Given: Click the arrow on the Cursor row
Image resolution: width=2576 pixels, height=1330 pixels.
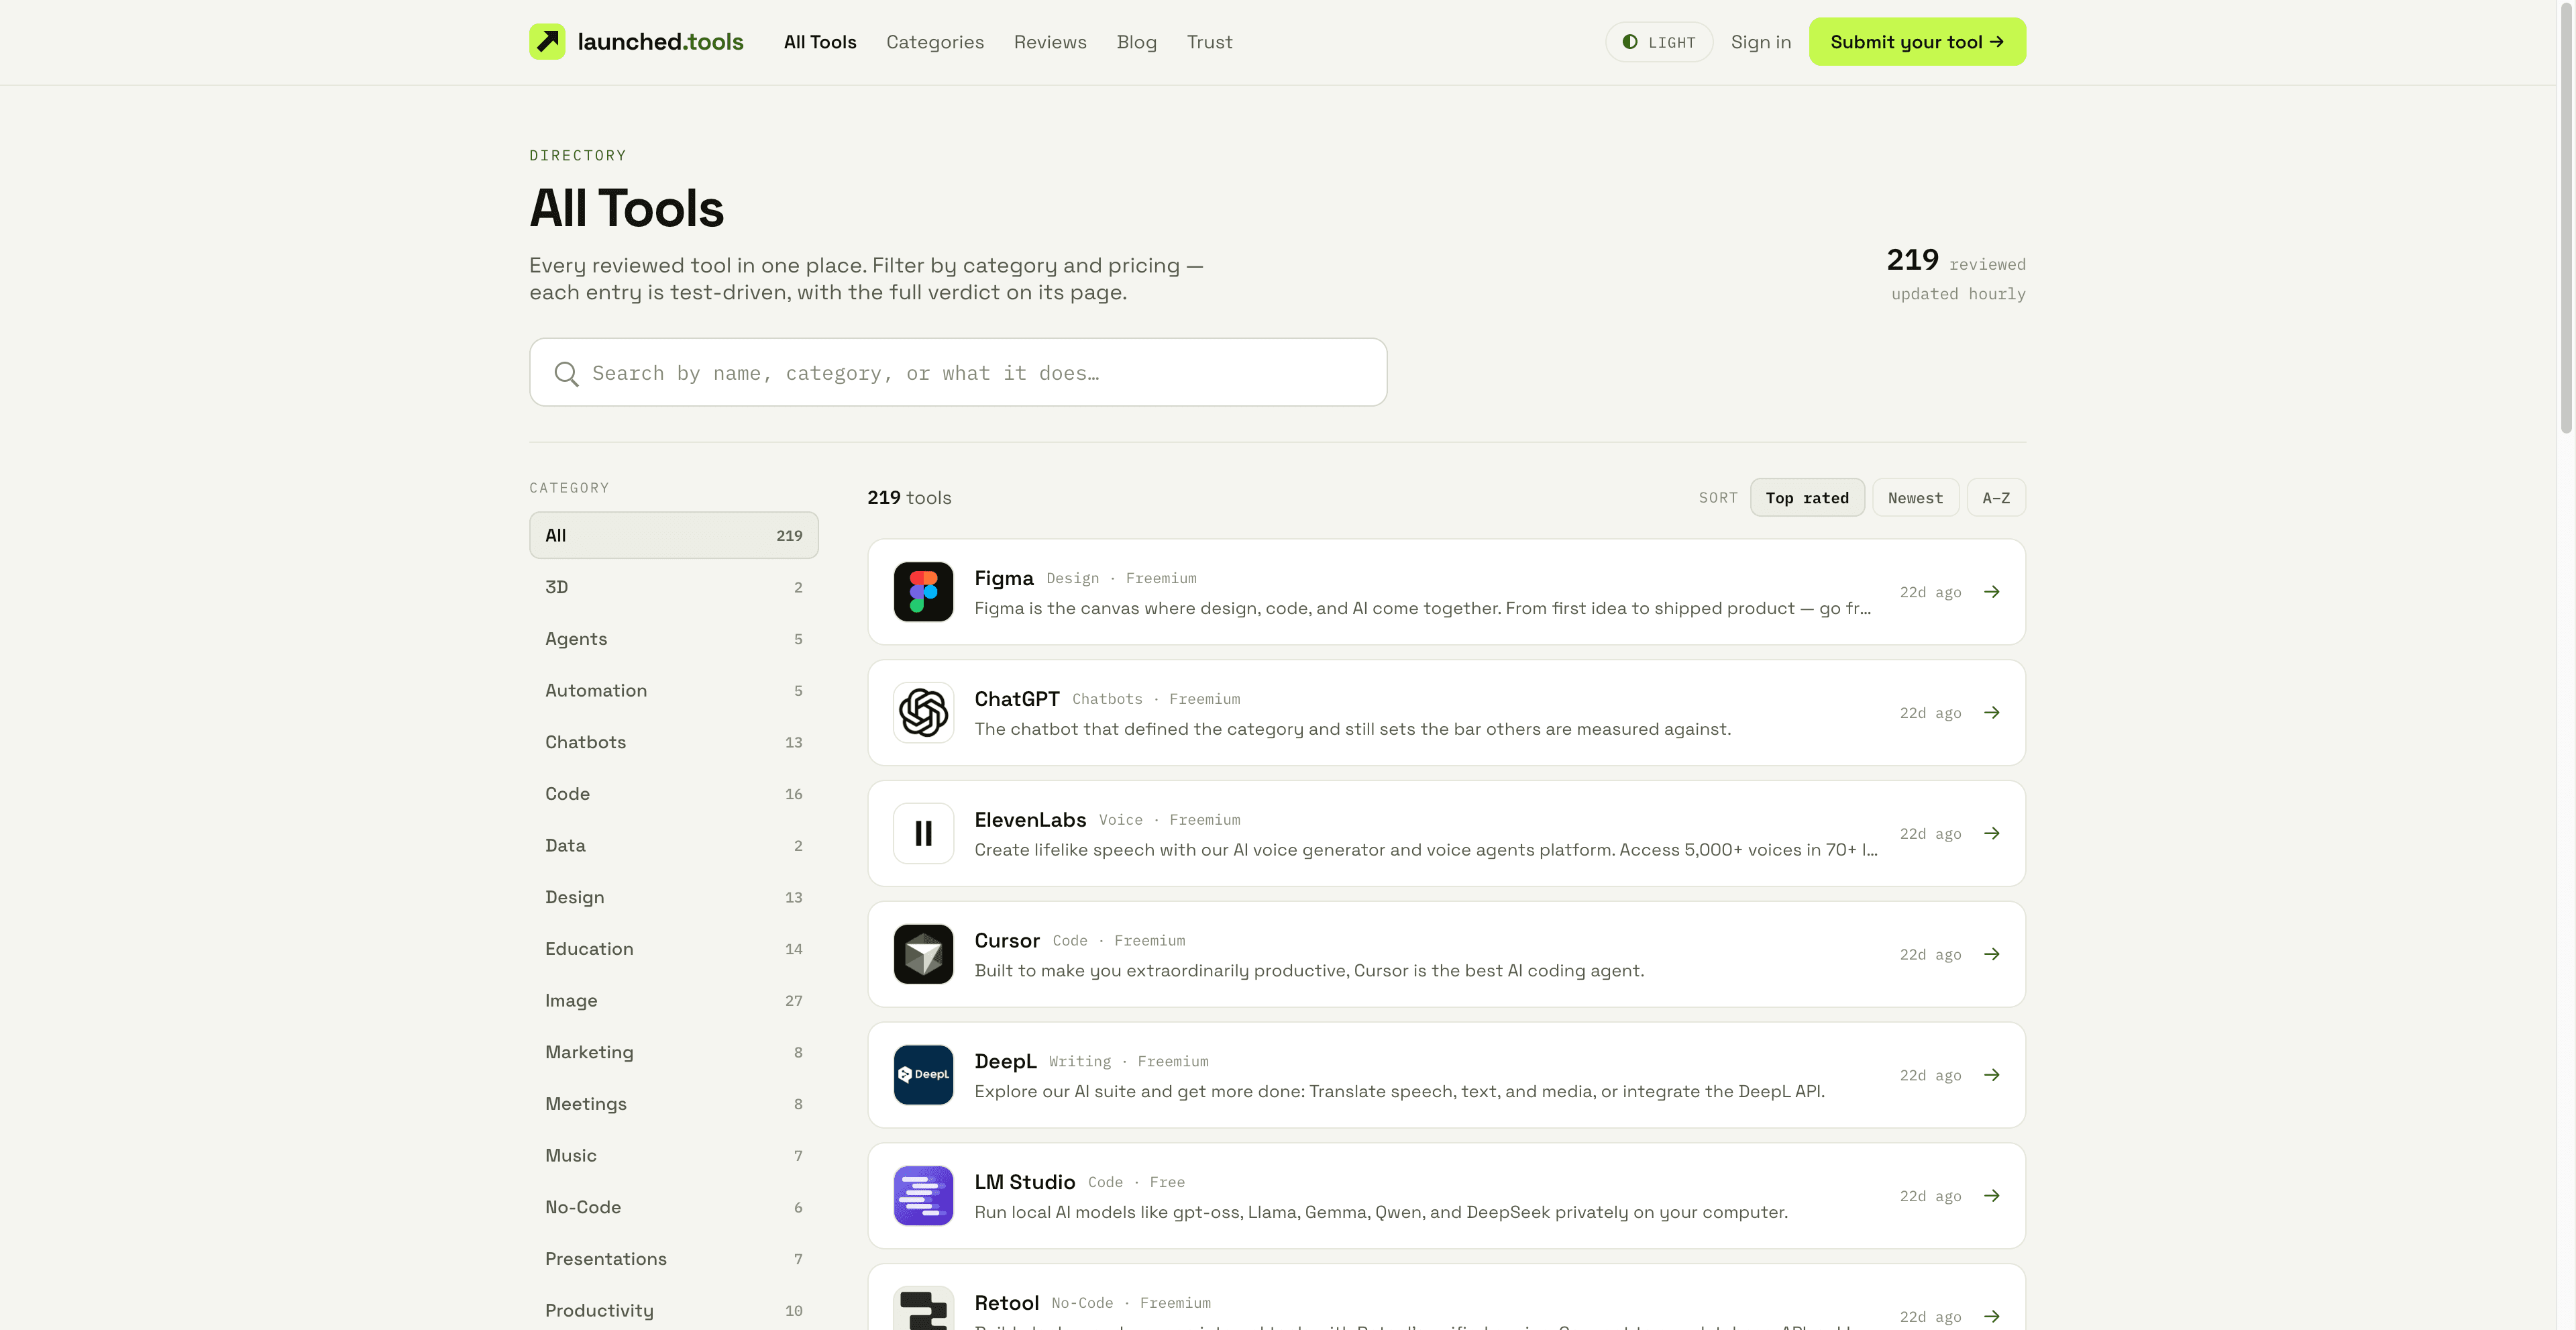Looking at the screenshot, I should (1992, 954).
